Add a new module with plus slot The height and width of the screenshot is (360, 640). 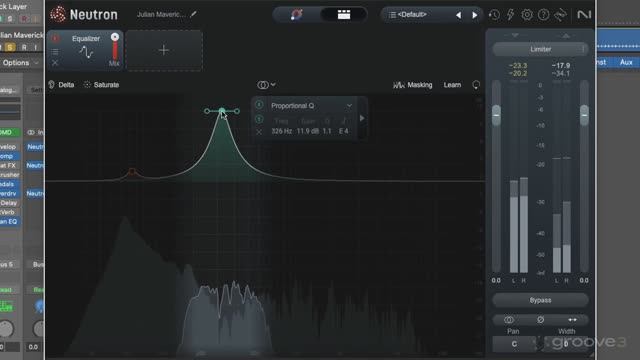click(x=164, y=50)
